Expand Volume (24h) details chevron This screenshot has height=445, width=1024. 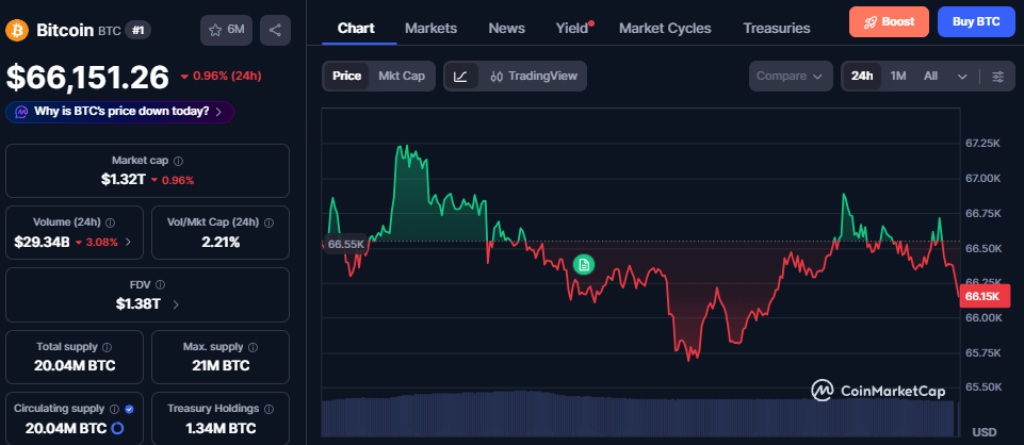point(128,242)
